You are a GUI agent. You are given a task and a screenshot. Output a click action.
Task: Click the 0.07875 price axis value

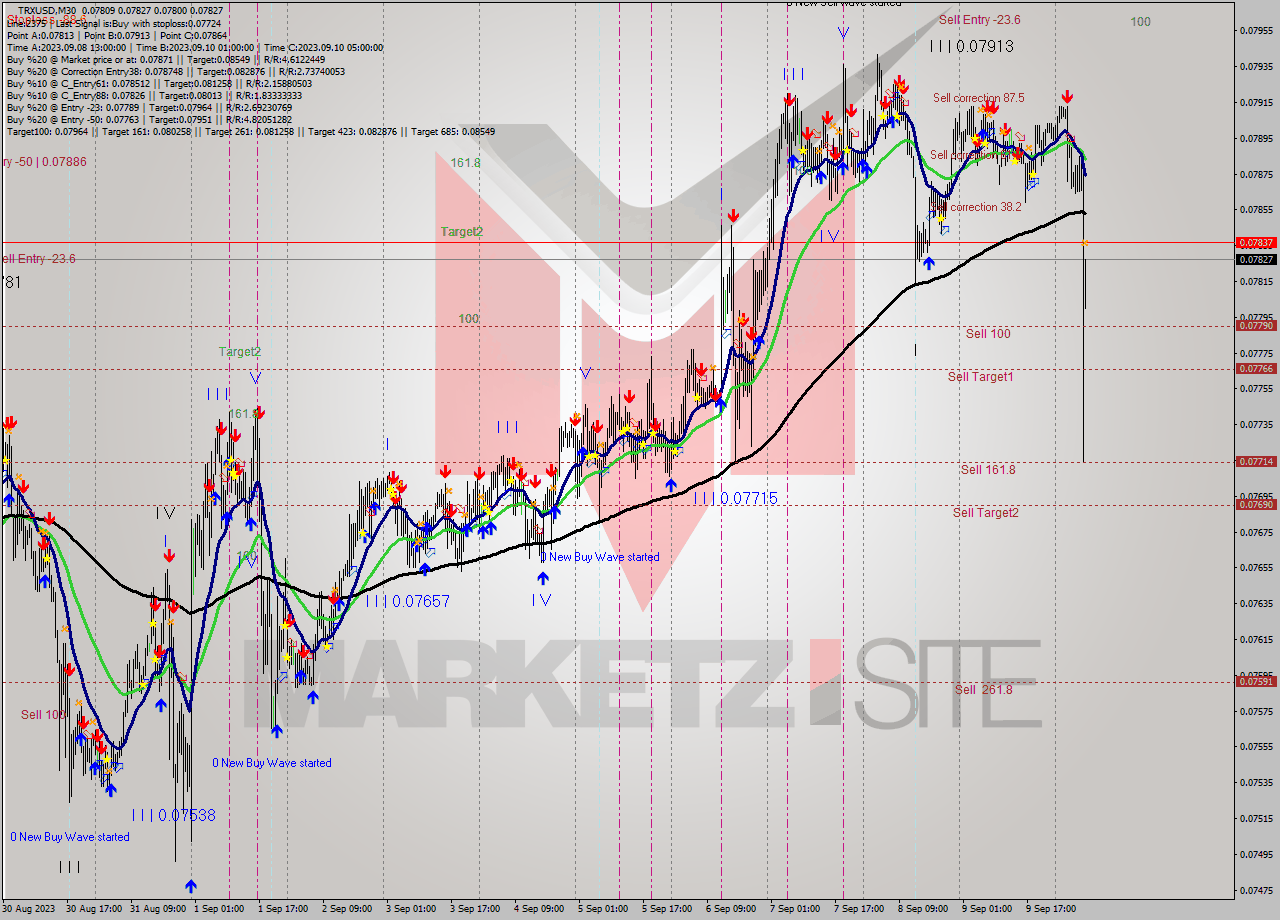(x=1256, y=174)
